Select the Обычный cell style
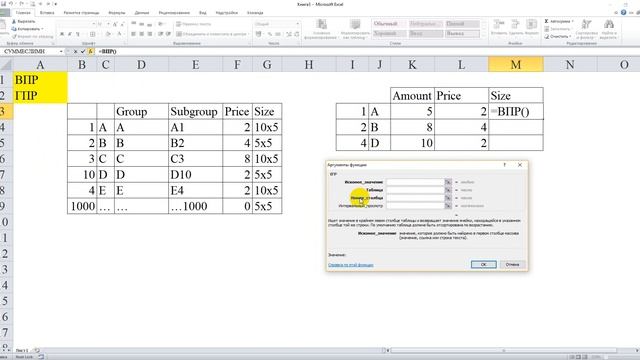The height and width of the screenshot is (360, 640). pos(389,24)
